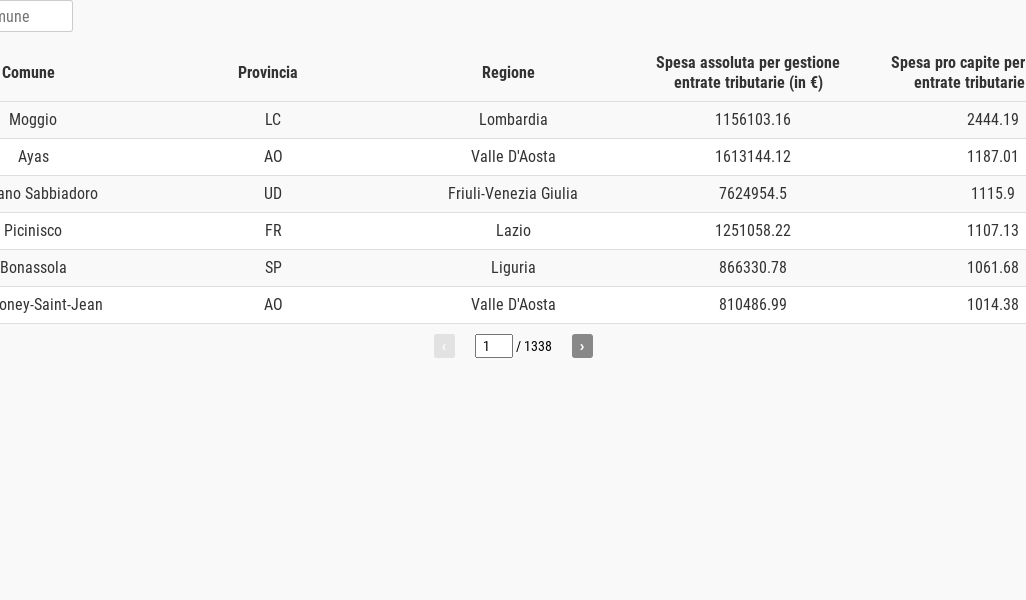Click the Friuli-Venezia Giulia region cell
The height and width of the screenshot is (600, 1026).
tap(512, 193)
